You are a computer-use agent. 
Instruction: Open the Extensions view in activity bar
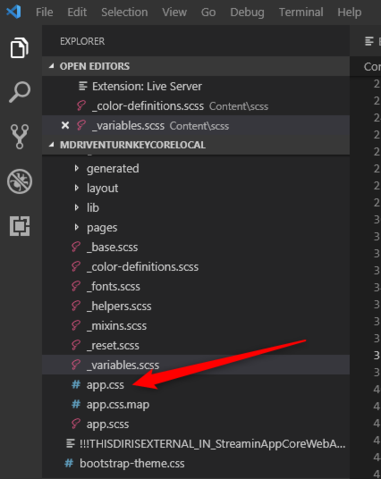[19, 226]
